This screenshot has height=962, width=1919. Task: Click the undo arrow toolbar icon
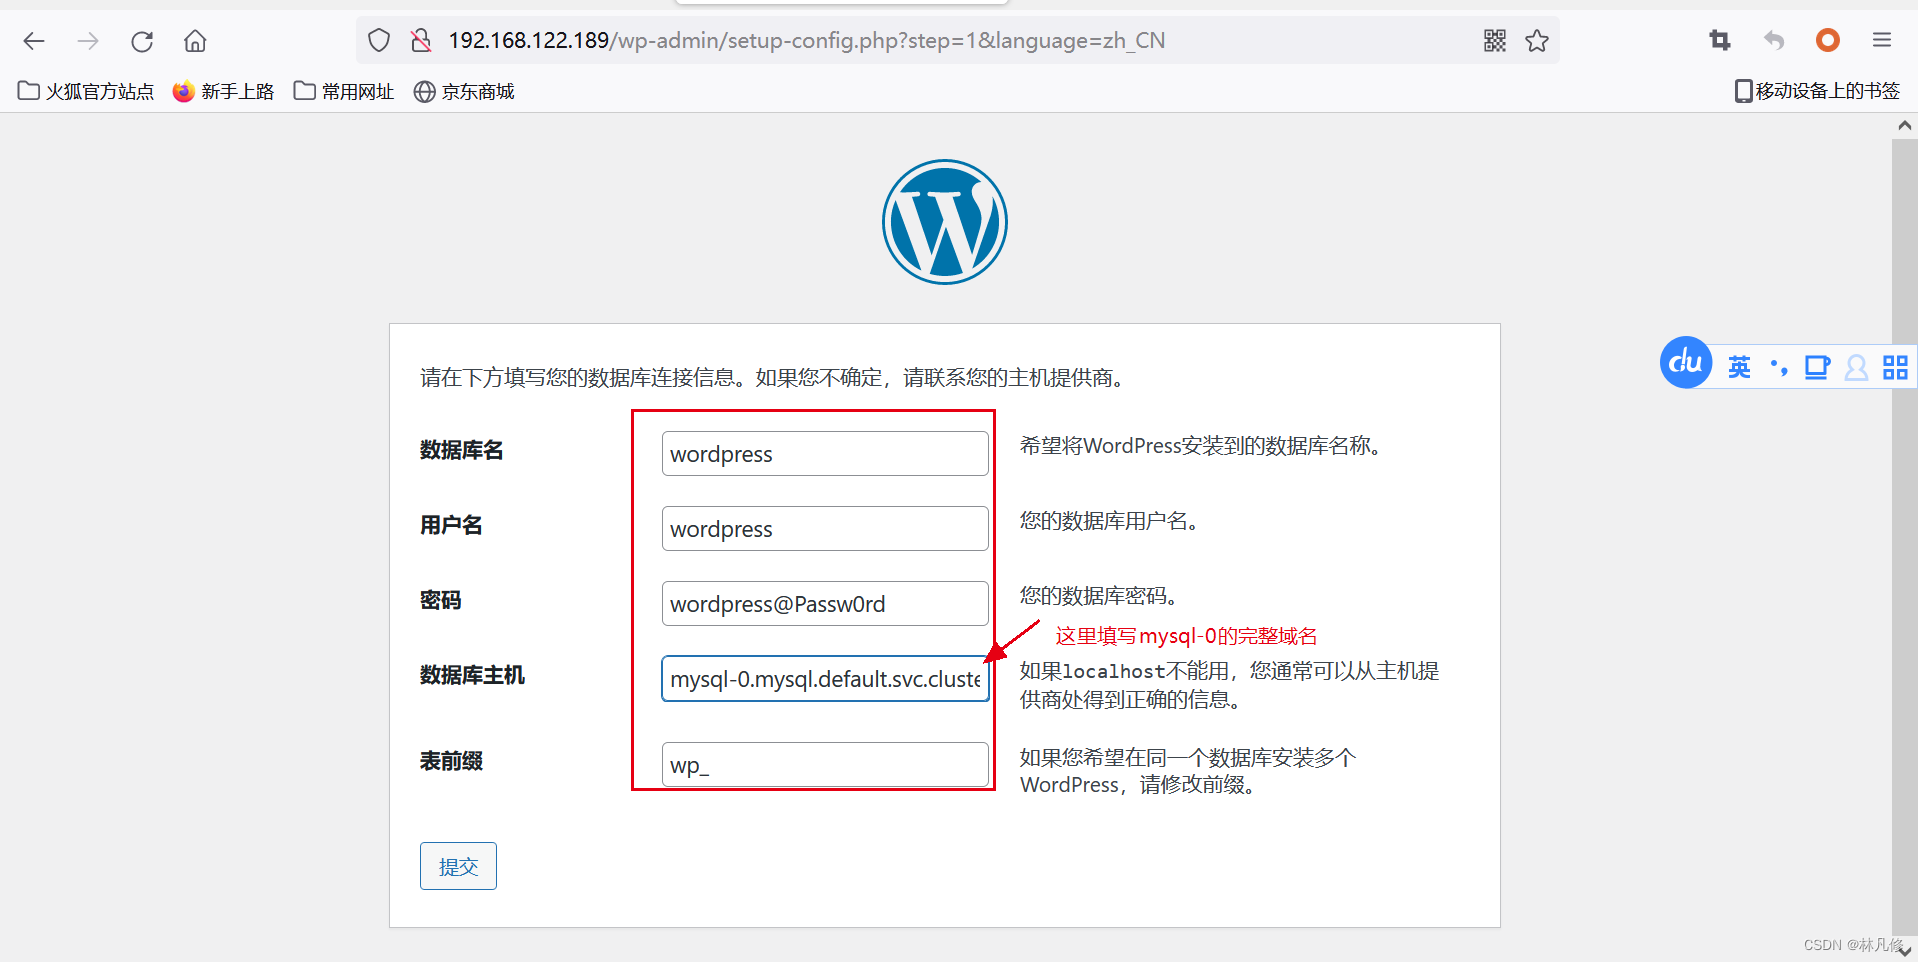(1774, 41)
